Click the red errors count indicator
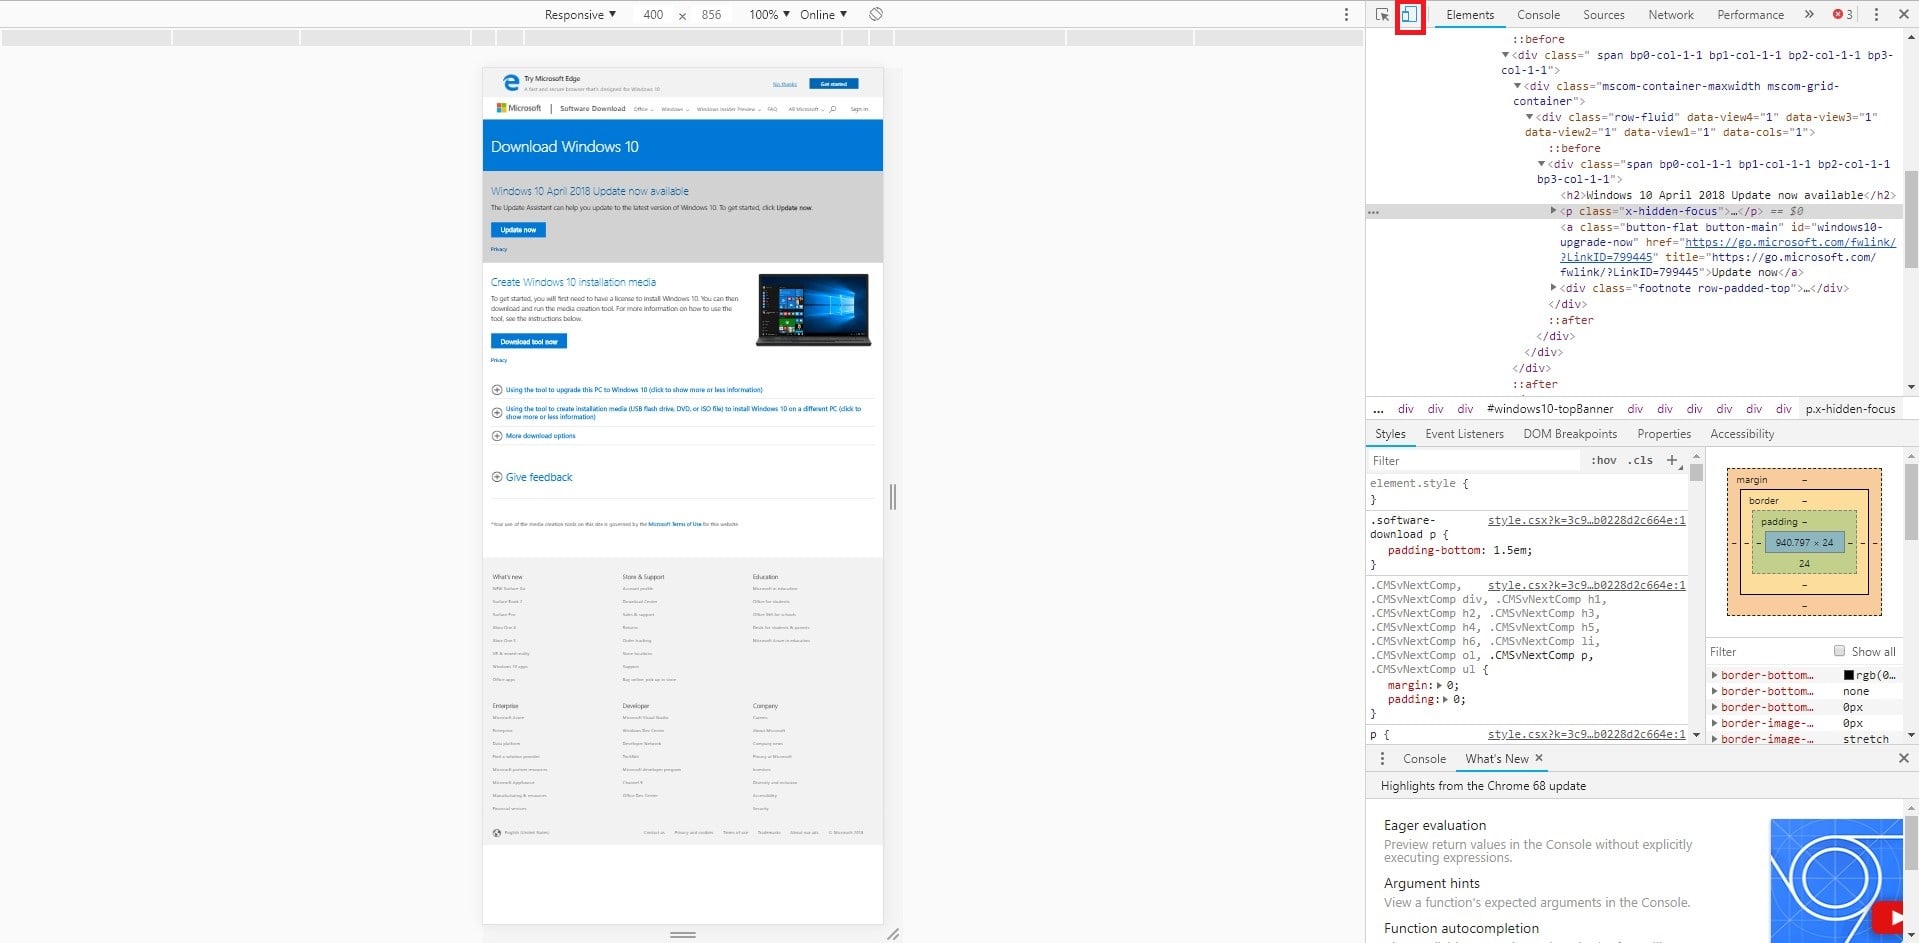This screenshot has width=1919, height=943. click(x=1842, y=14)
